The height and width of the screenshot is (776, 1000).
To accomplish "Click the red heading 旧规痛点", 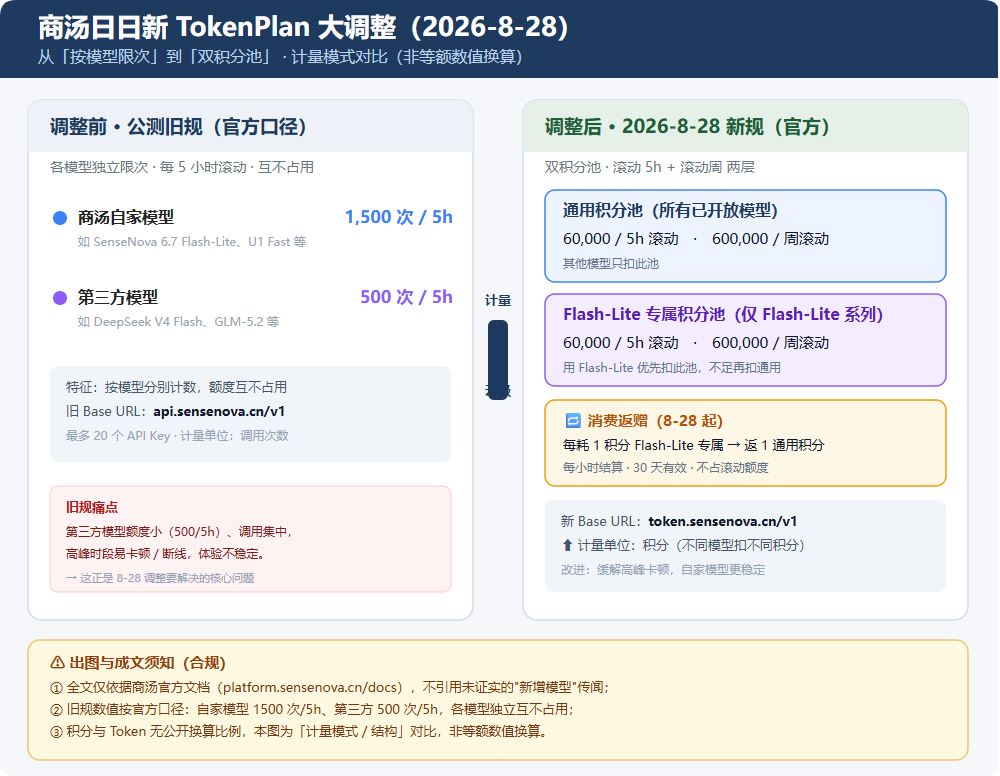I will [x=92, y=508].
